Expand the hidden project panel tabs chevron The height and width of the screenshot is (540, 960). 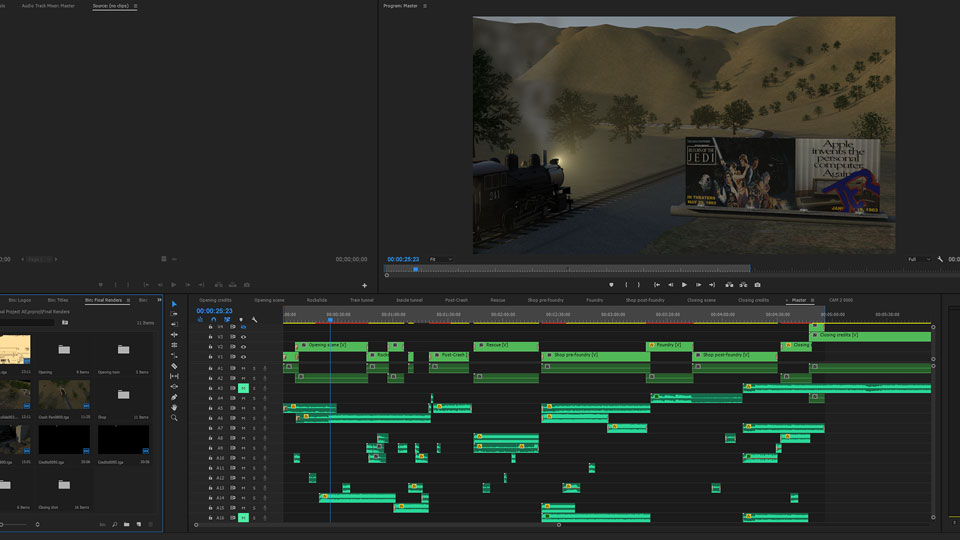click(x=159, y=300)
